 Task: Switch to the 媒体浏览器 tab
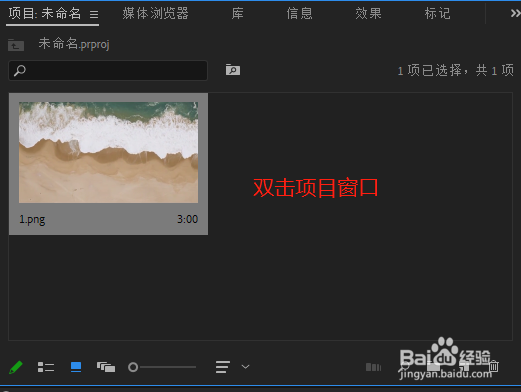click(x=155, y=14)
